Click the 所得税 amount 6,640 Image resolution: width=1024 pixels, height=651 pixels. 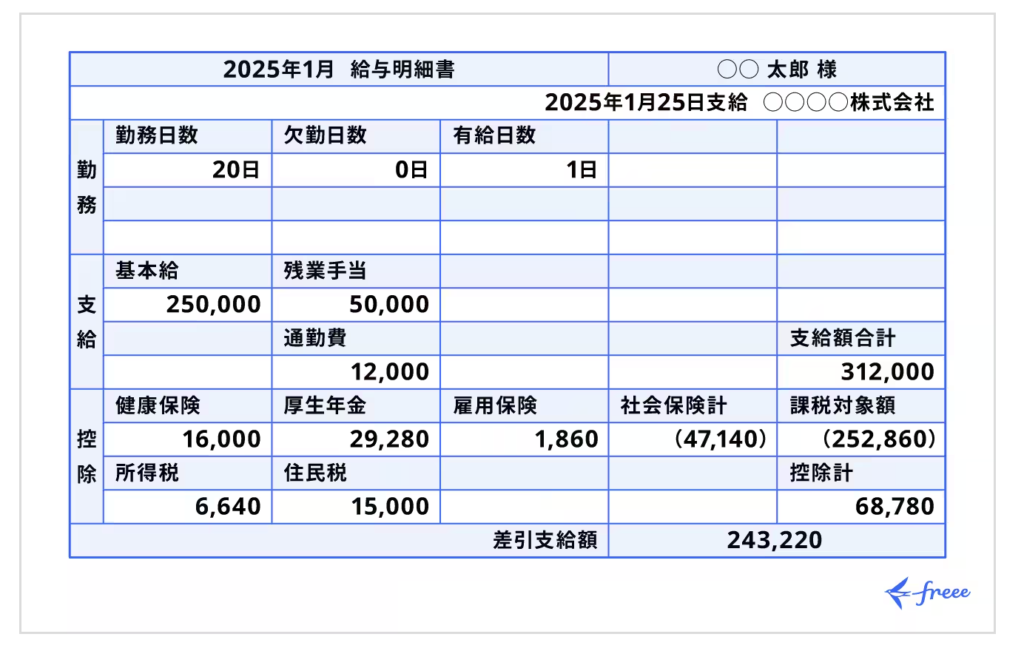(228, 507)
